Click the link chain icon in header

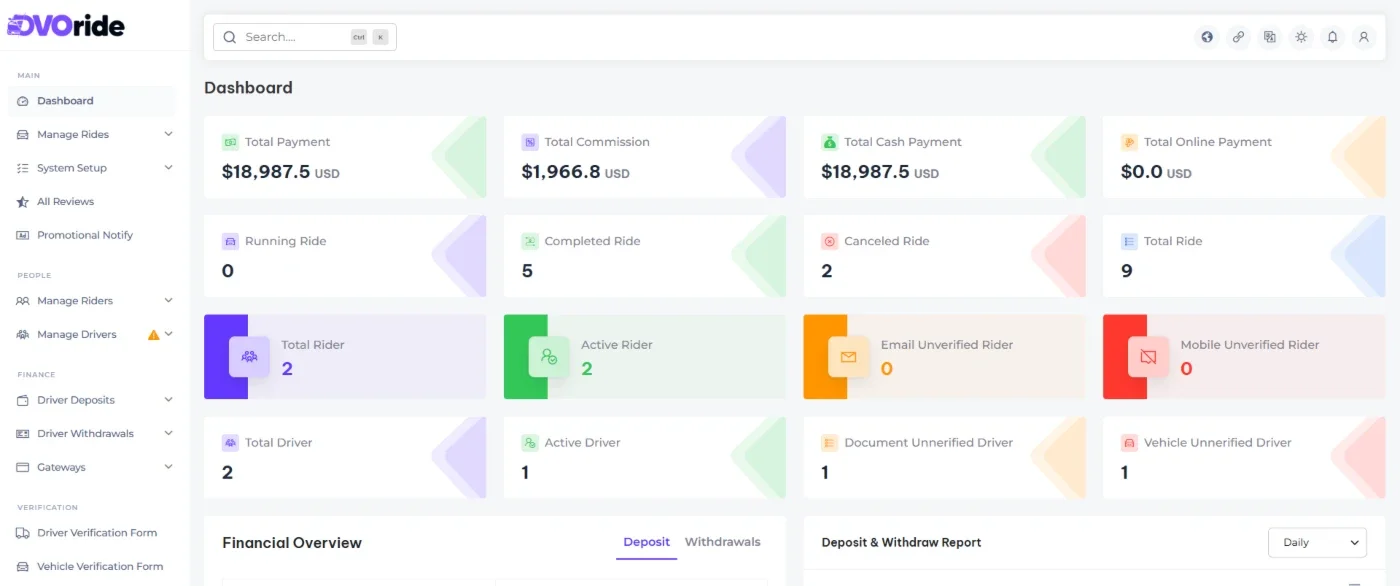click(1238, 37)
